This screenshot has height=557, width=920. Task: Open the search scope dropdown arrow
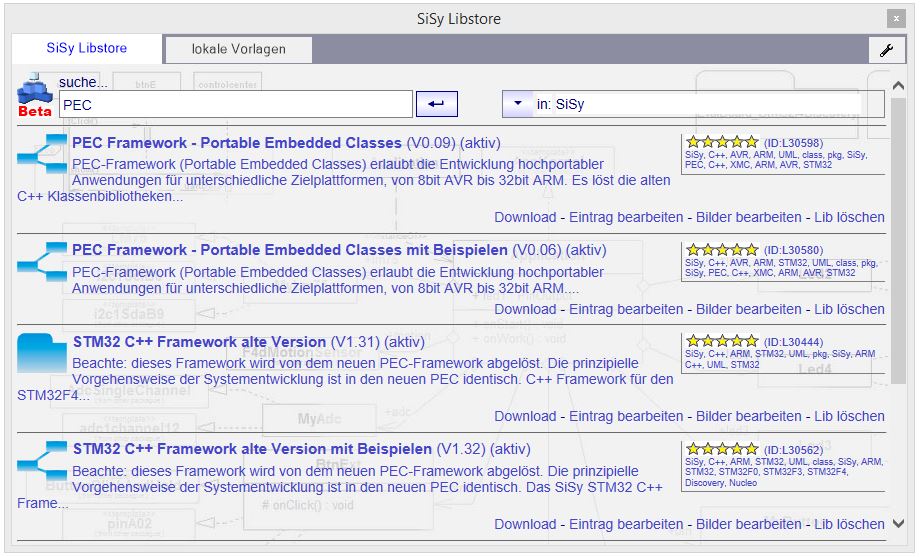pos(517,104)
